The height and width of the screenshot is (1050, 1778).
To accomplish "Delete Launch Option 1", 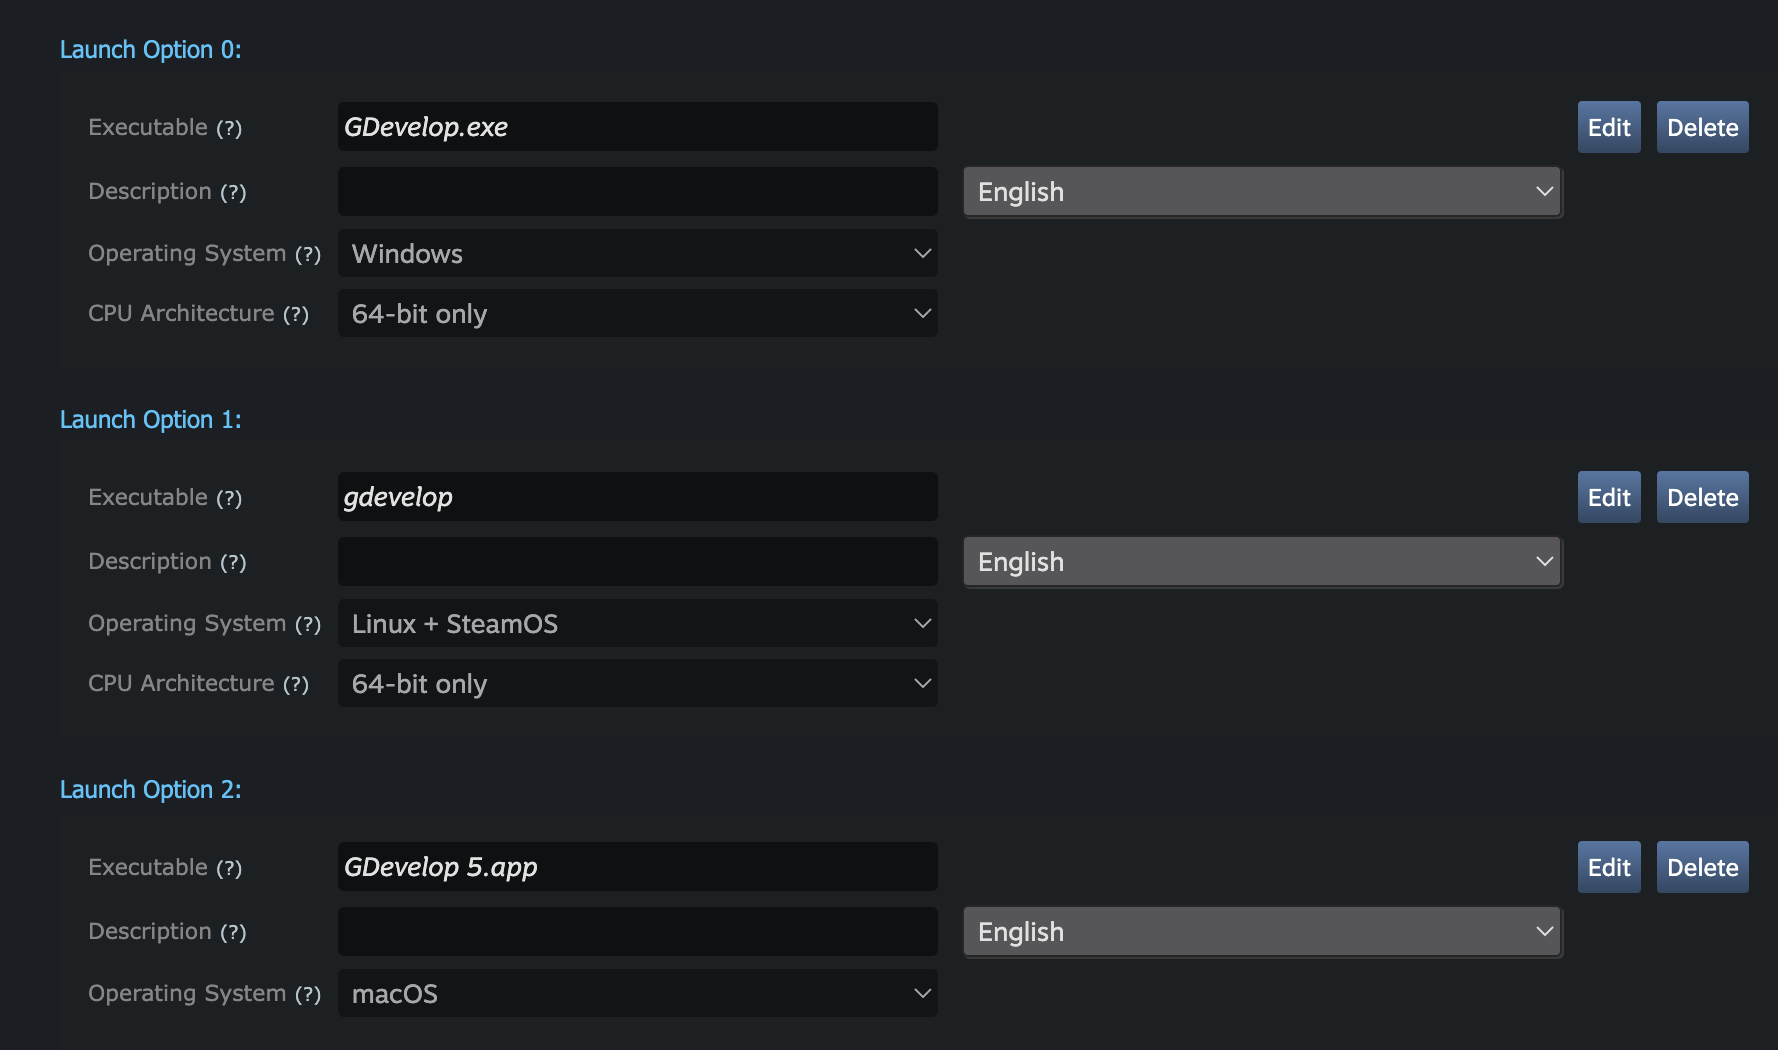I will [x=1702, y=497].
